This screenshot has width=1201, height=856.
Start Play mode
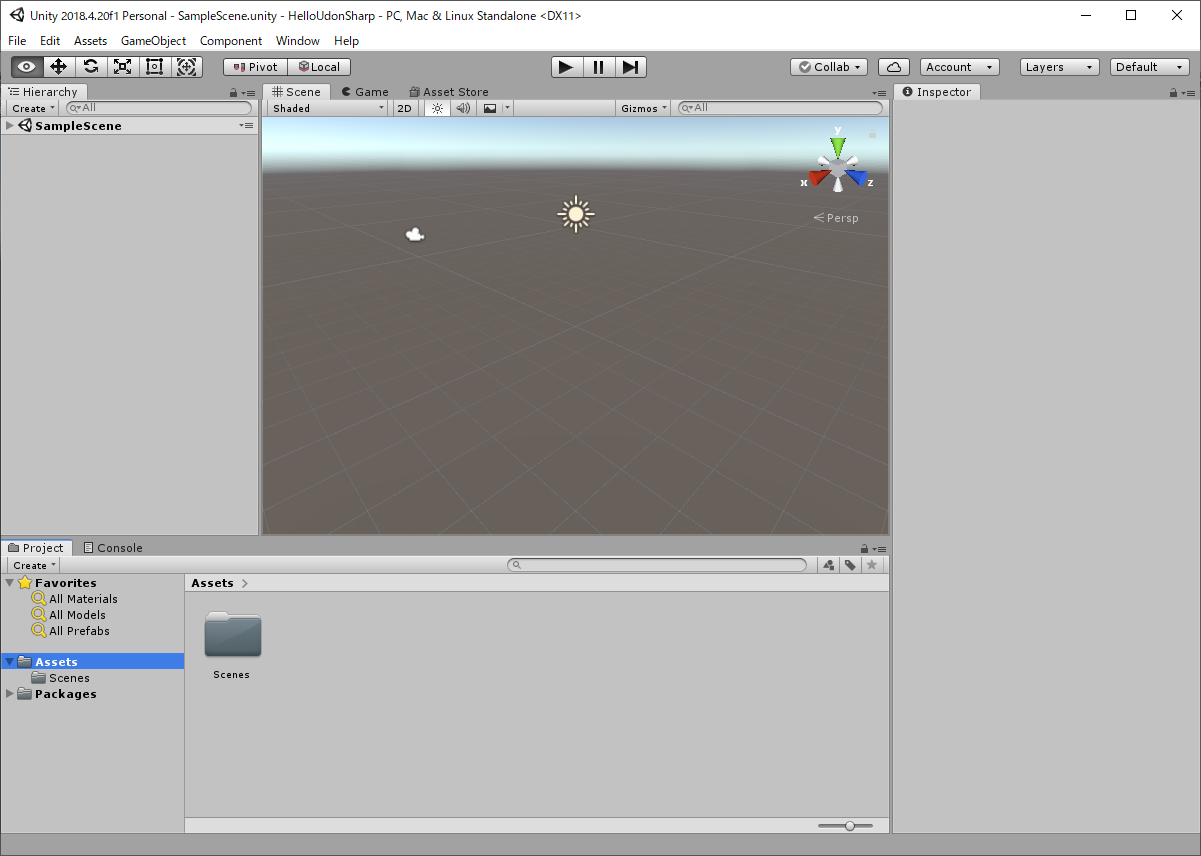point(566,67)
